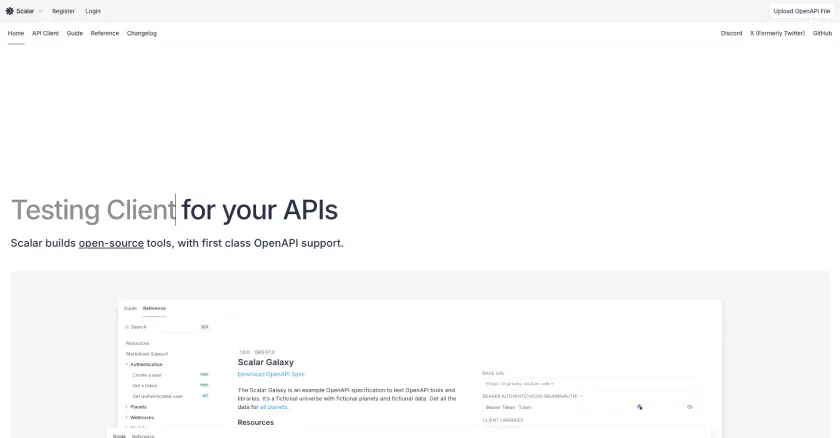Follow the 'all planets' link
840x438 pixels.
[x=274, y=407]
